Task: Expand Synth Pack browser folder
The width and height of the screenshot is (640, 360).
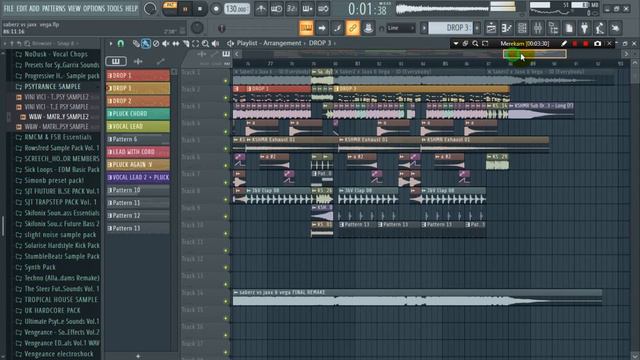Action: pos(40,267)
